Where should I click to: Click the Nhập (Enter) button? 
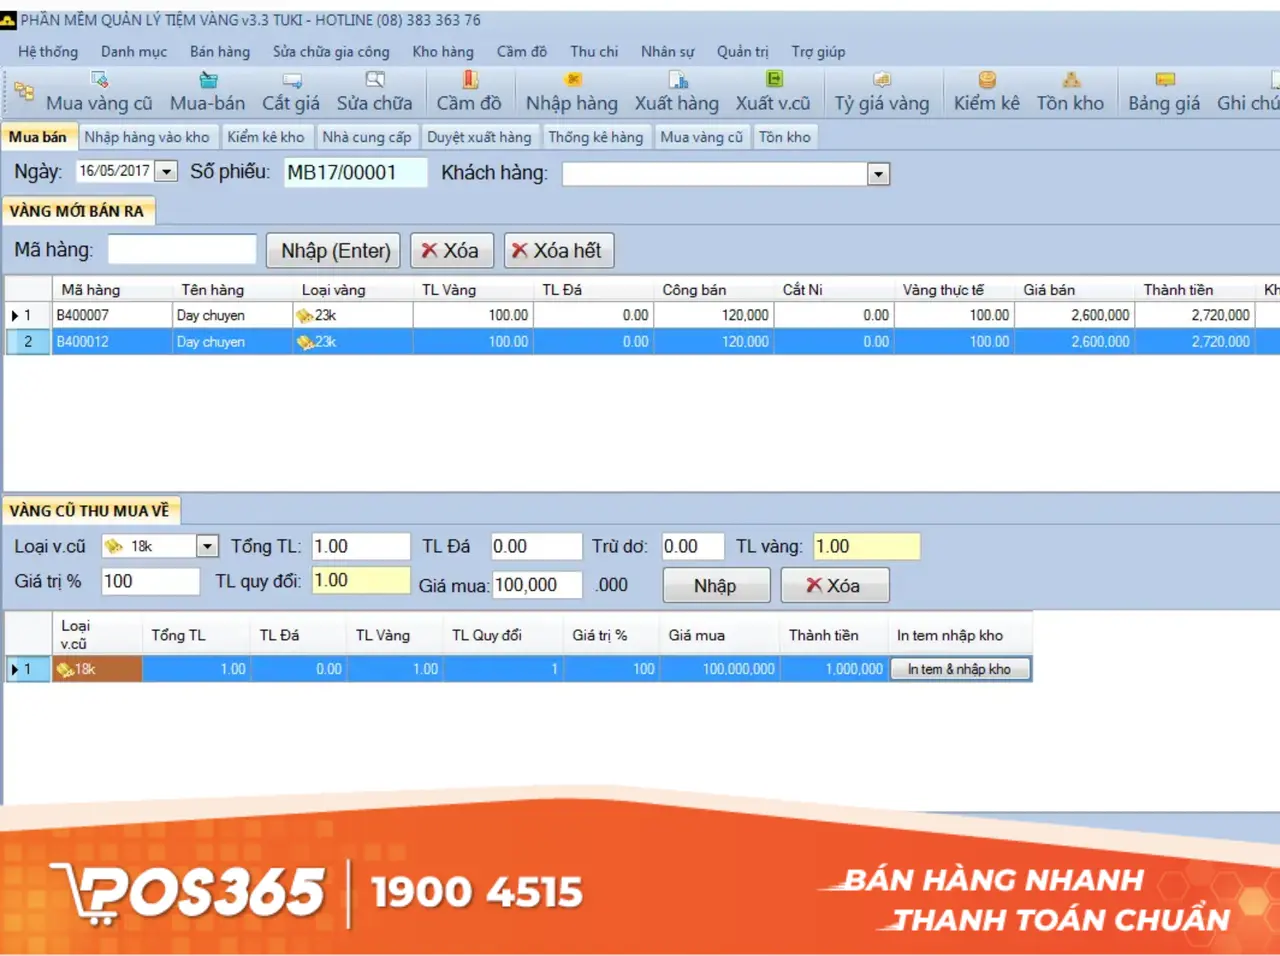pos(335,251)
